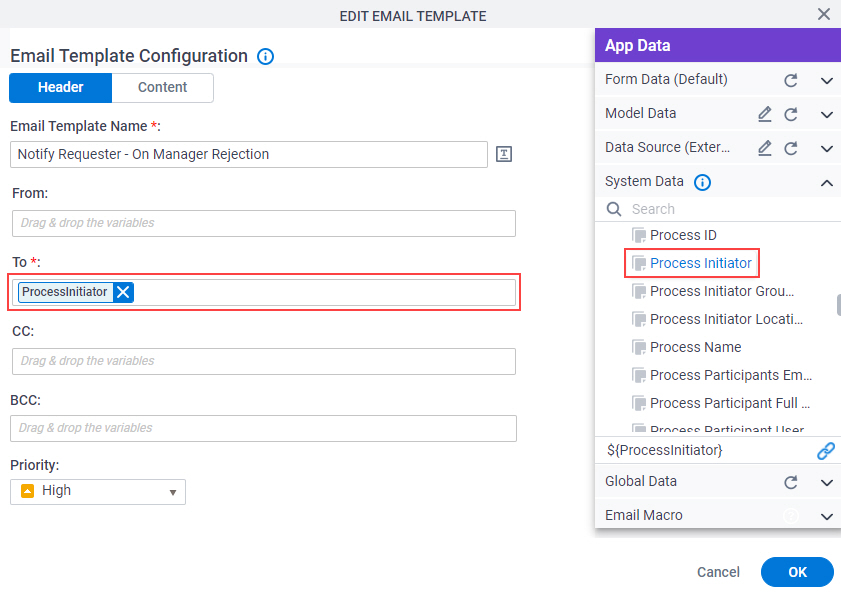Edit the Model Data section
Image resolution: width=841 pixels, height=593 pixels.
point(765,114)
